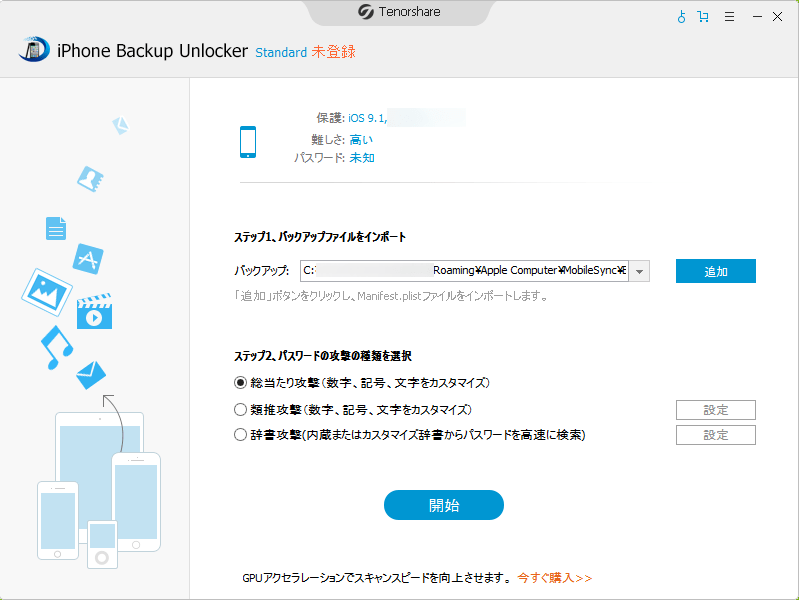Screen dimensions: 799x600
Task: Click the contacts book sidebar icon
Action: pos(90,179)
